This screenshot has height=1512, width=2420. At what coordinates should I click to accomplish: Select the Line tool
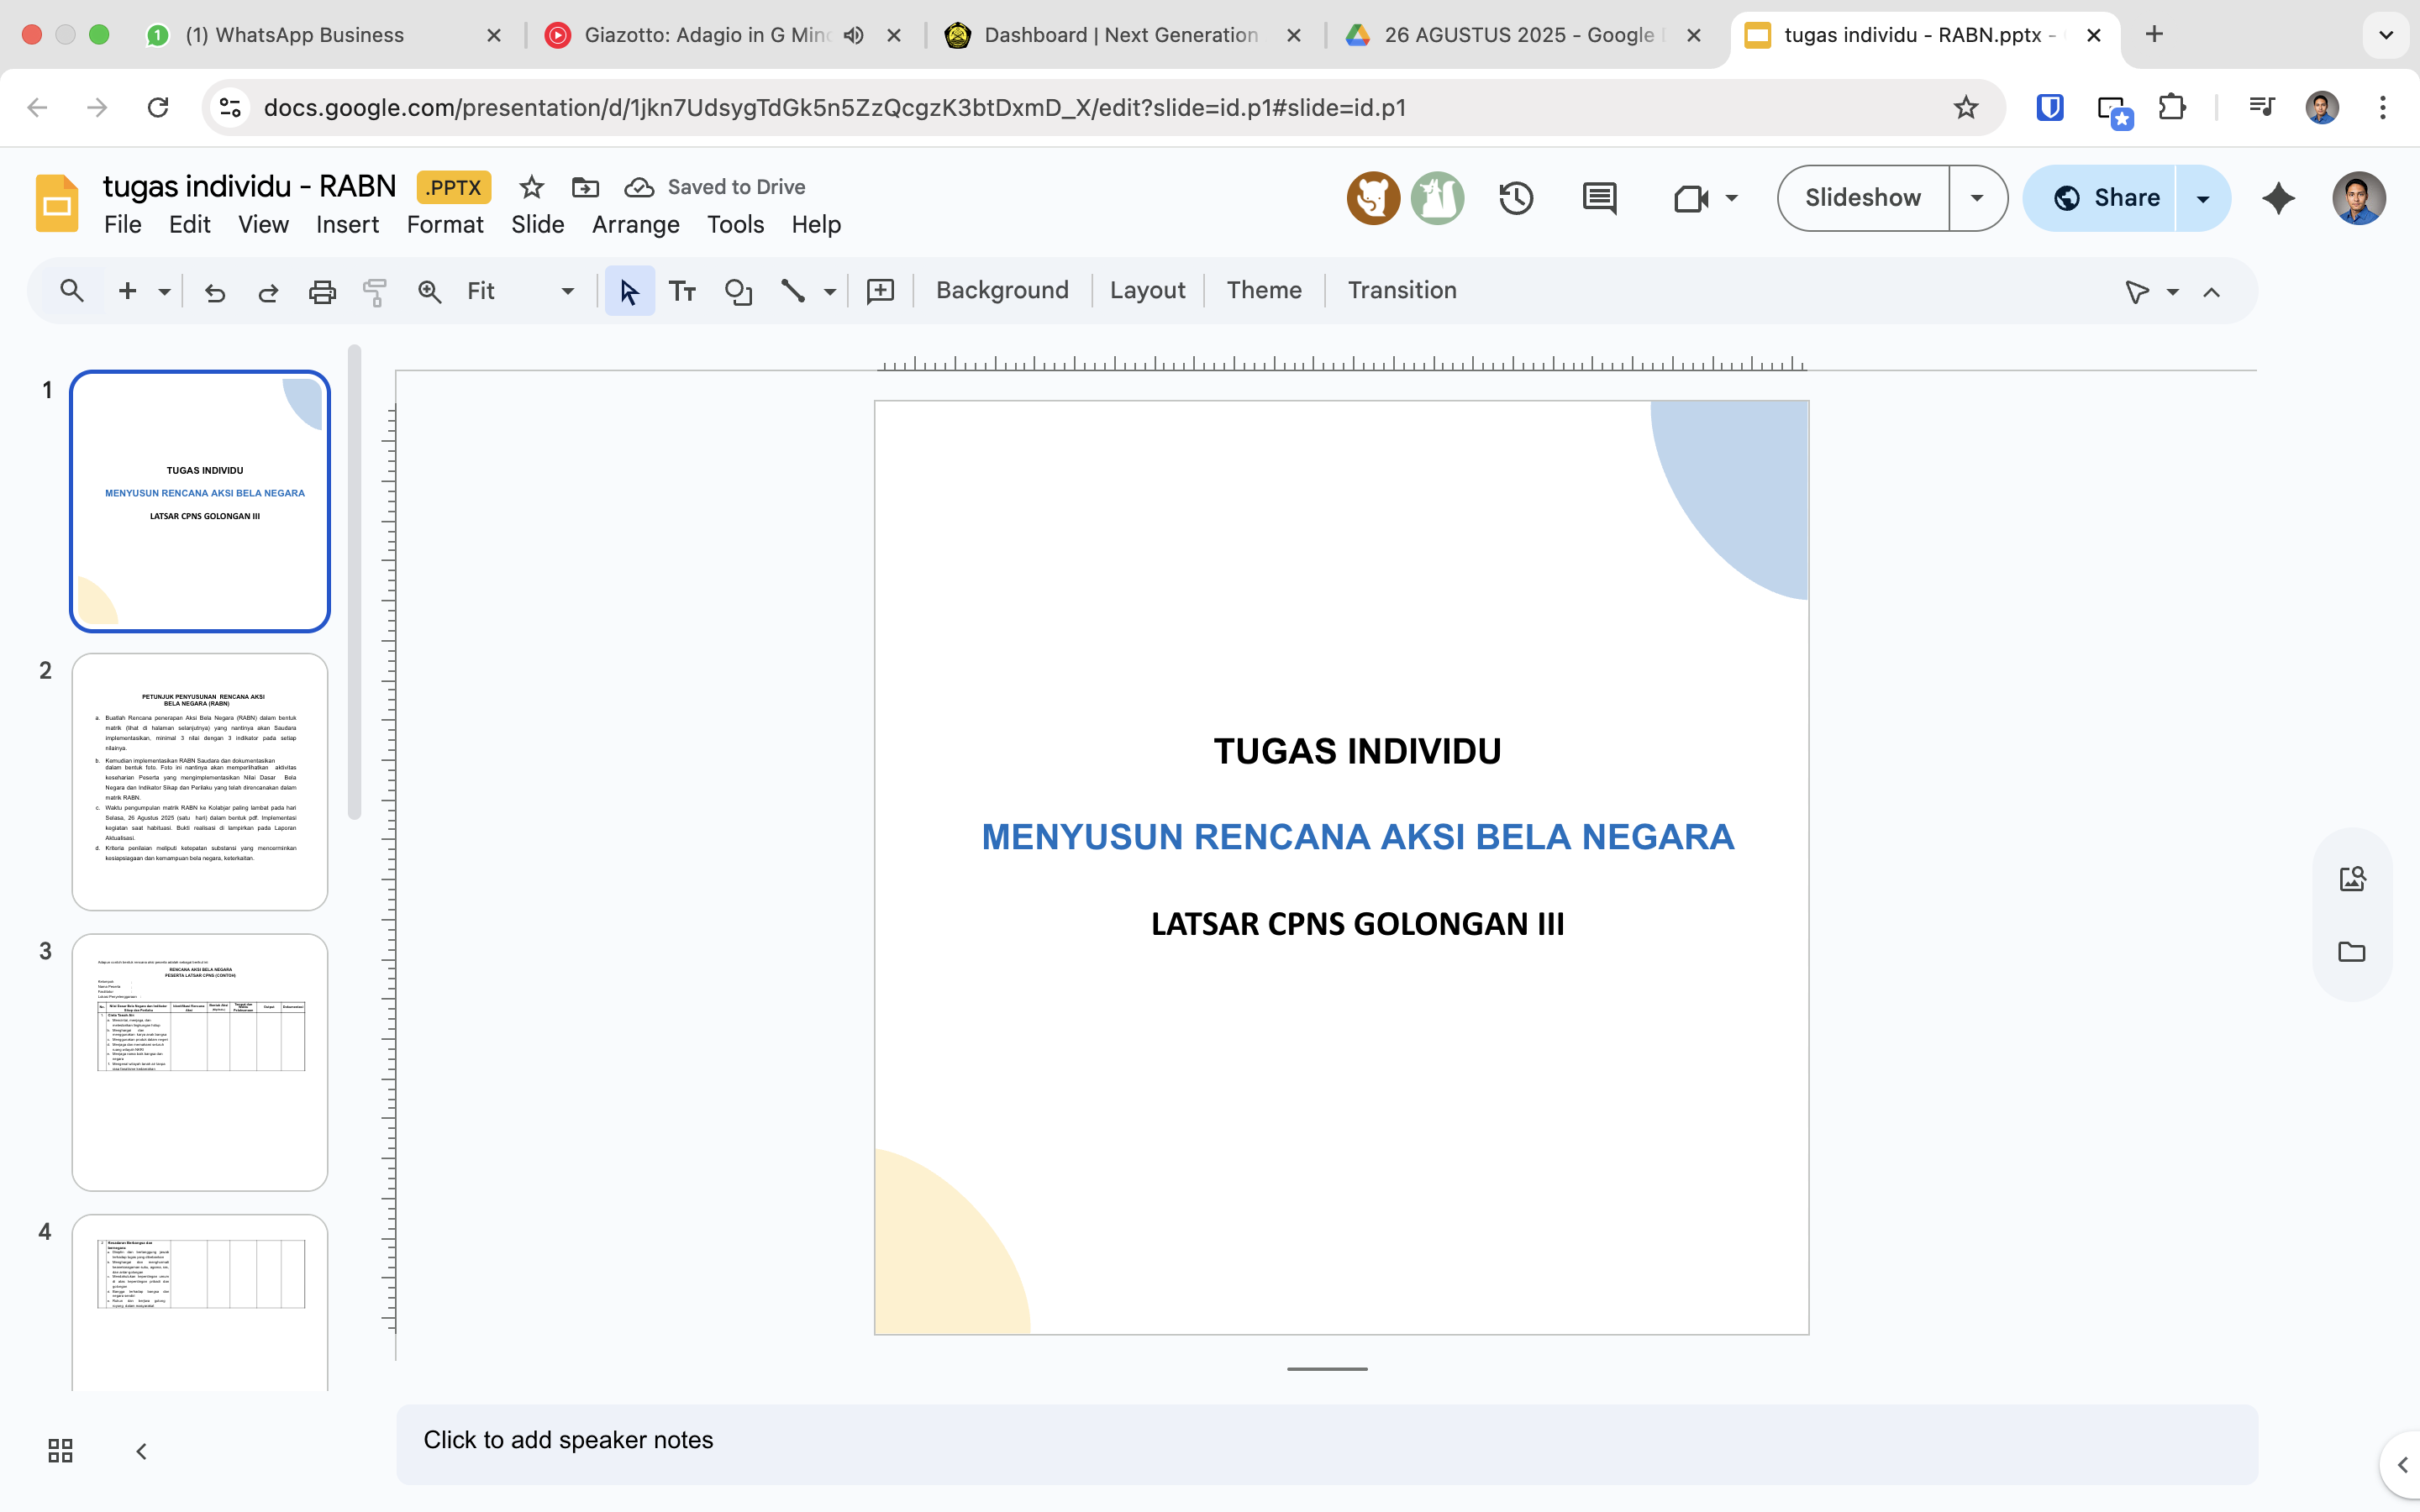793,291
